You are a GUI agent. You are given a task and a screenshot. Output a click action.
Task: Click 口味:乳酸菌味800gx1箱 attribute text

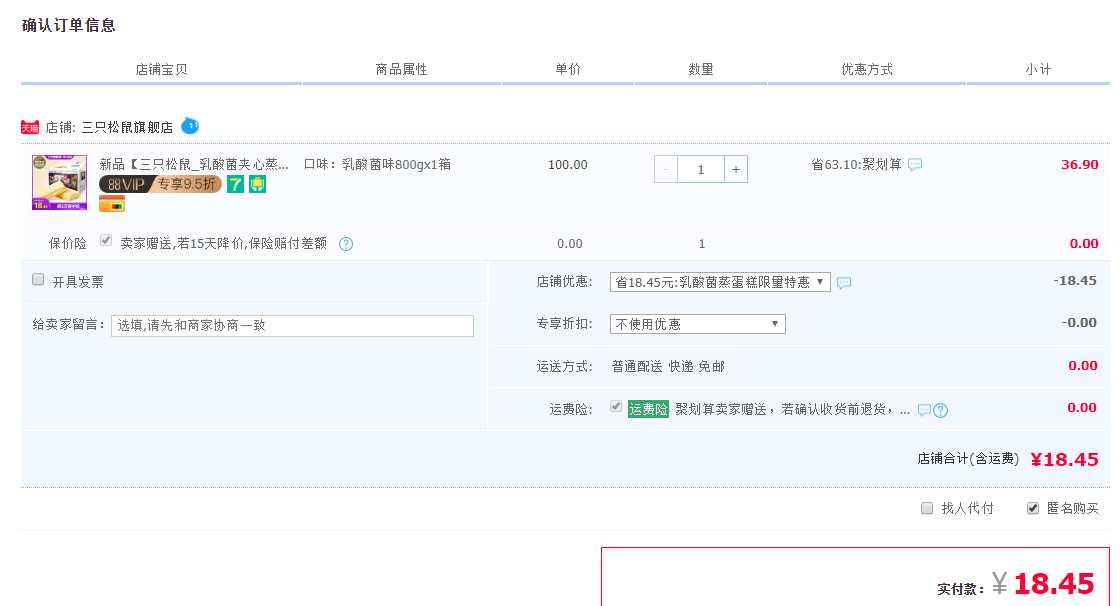pos(377,164)
